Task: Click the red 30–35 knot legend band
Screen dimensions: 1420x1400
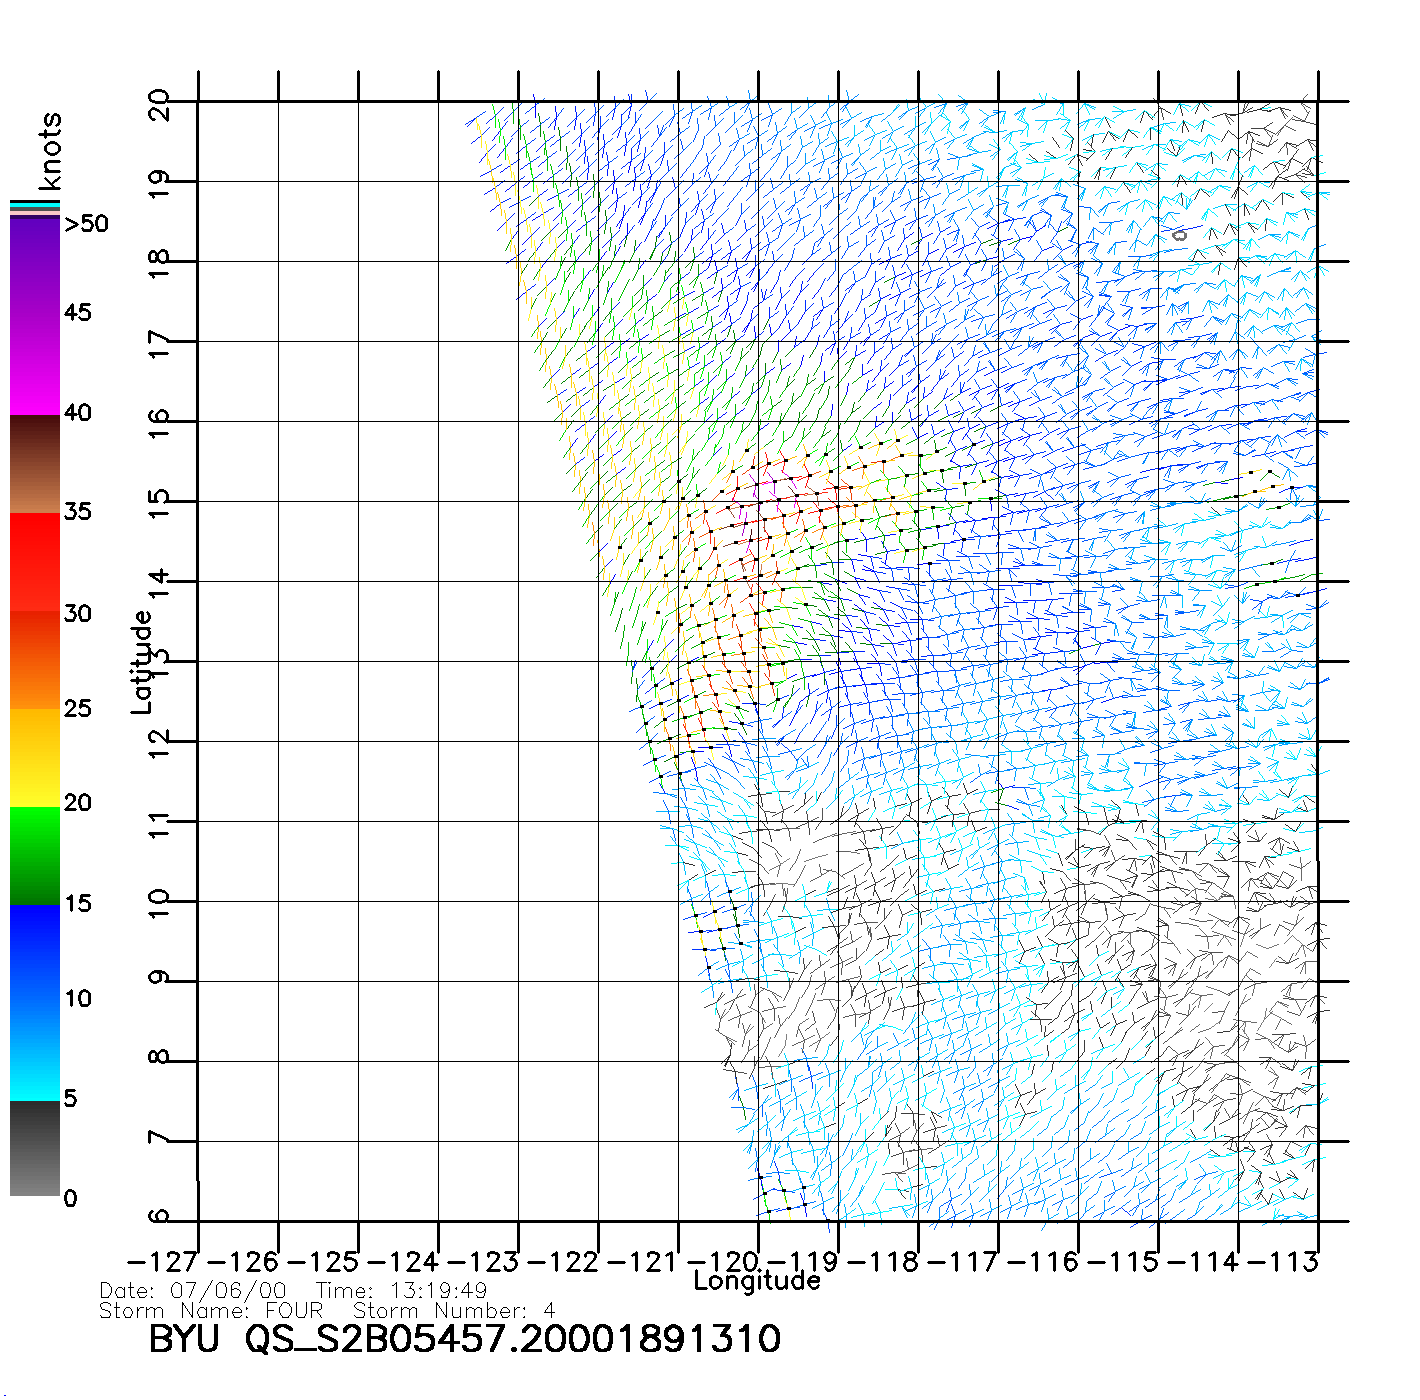Action: point(35,560)
